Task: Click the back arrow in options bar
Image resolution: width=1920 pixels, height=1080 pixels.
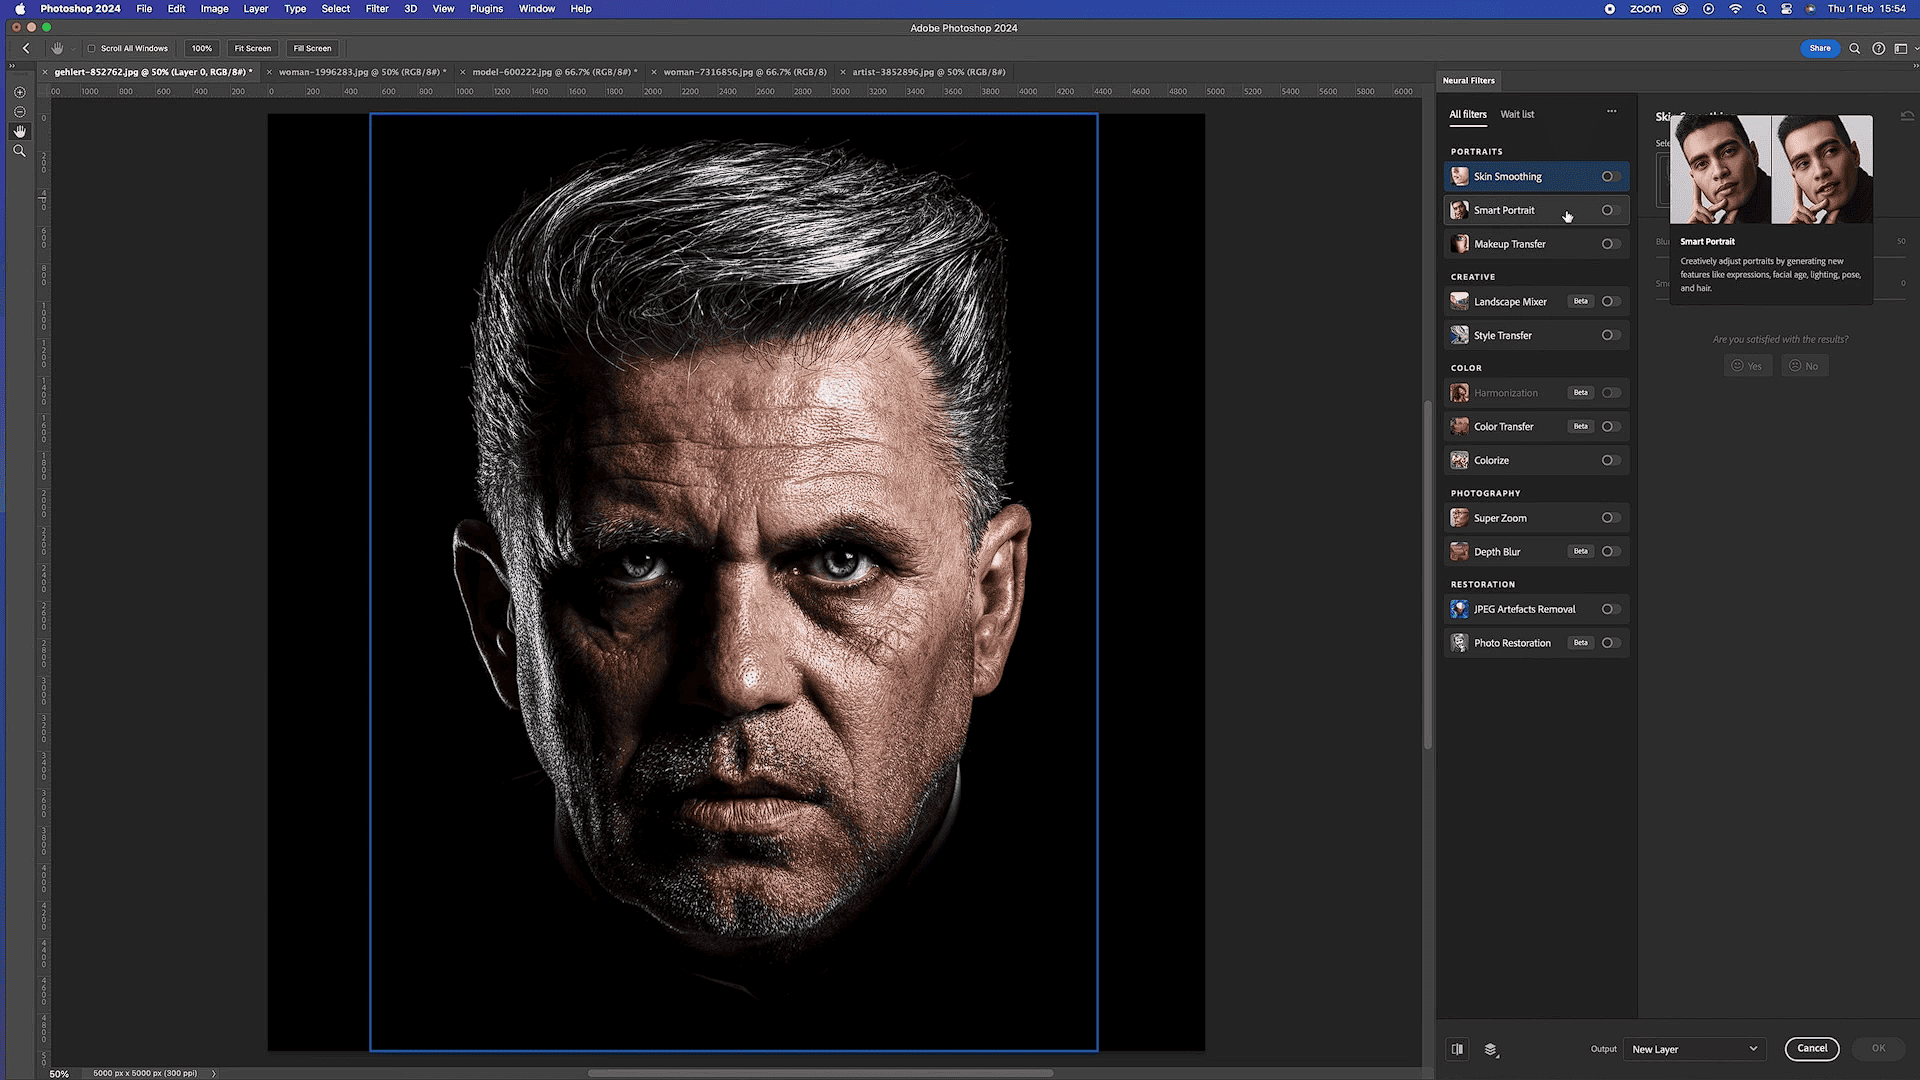Action: click(26, 48)
